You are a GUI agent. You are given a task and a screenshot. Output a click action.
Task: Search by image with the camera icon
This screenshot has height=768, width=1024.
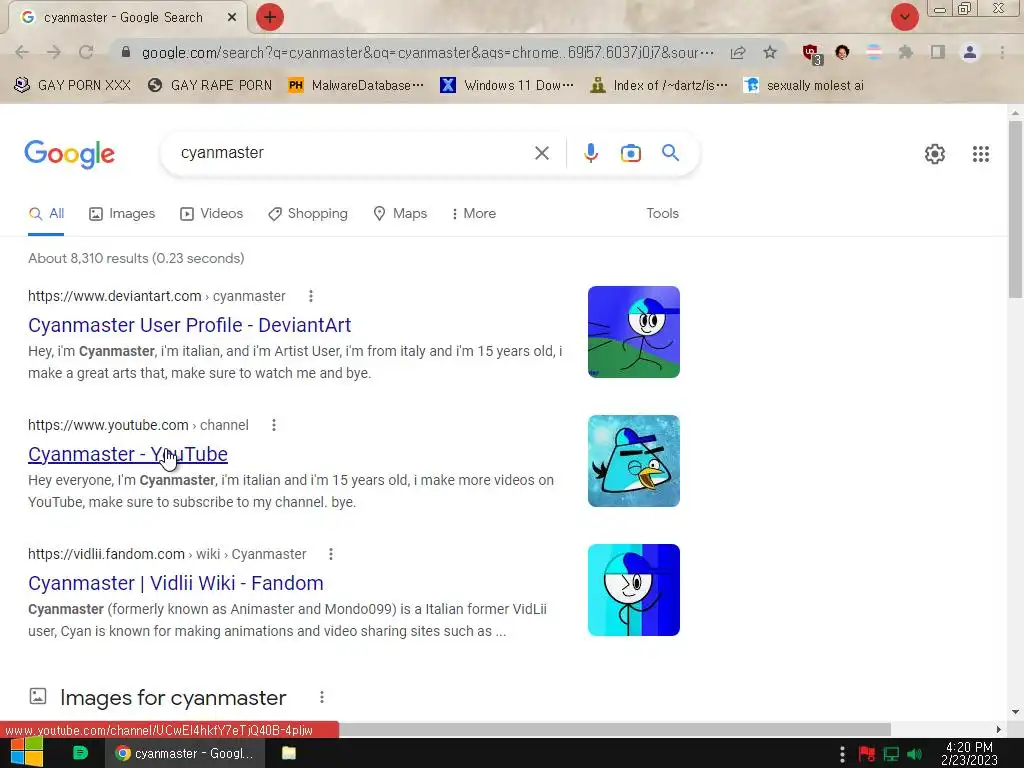[x=630, y=153]
